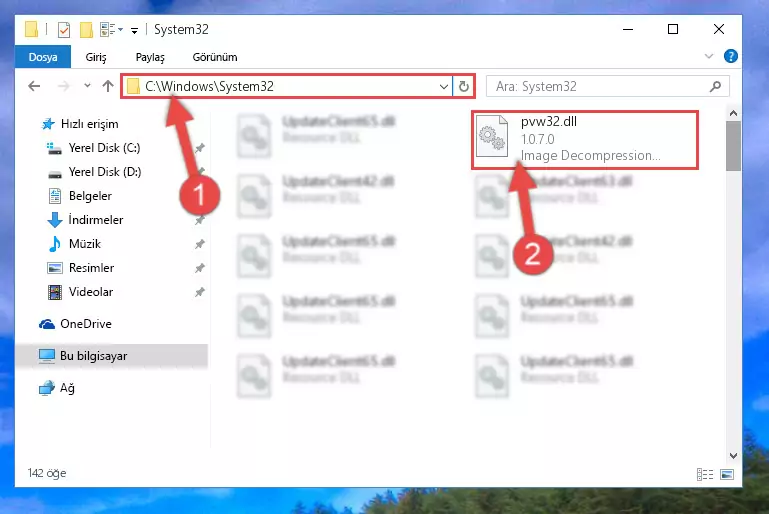This screenshot has height=514, width=769.
Task: Close the System32 window
Action: [719, 29]
